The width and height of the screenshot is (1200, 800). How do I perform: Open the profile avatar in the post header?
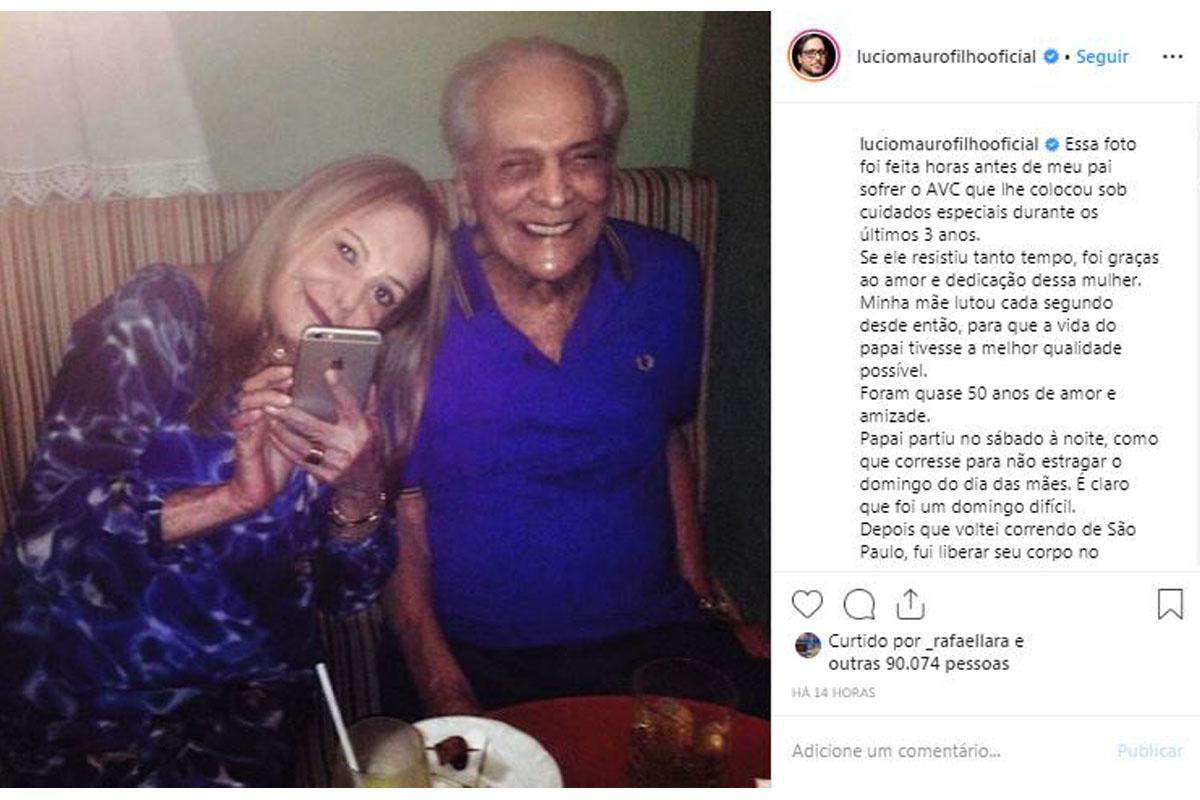pos(813,56)
